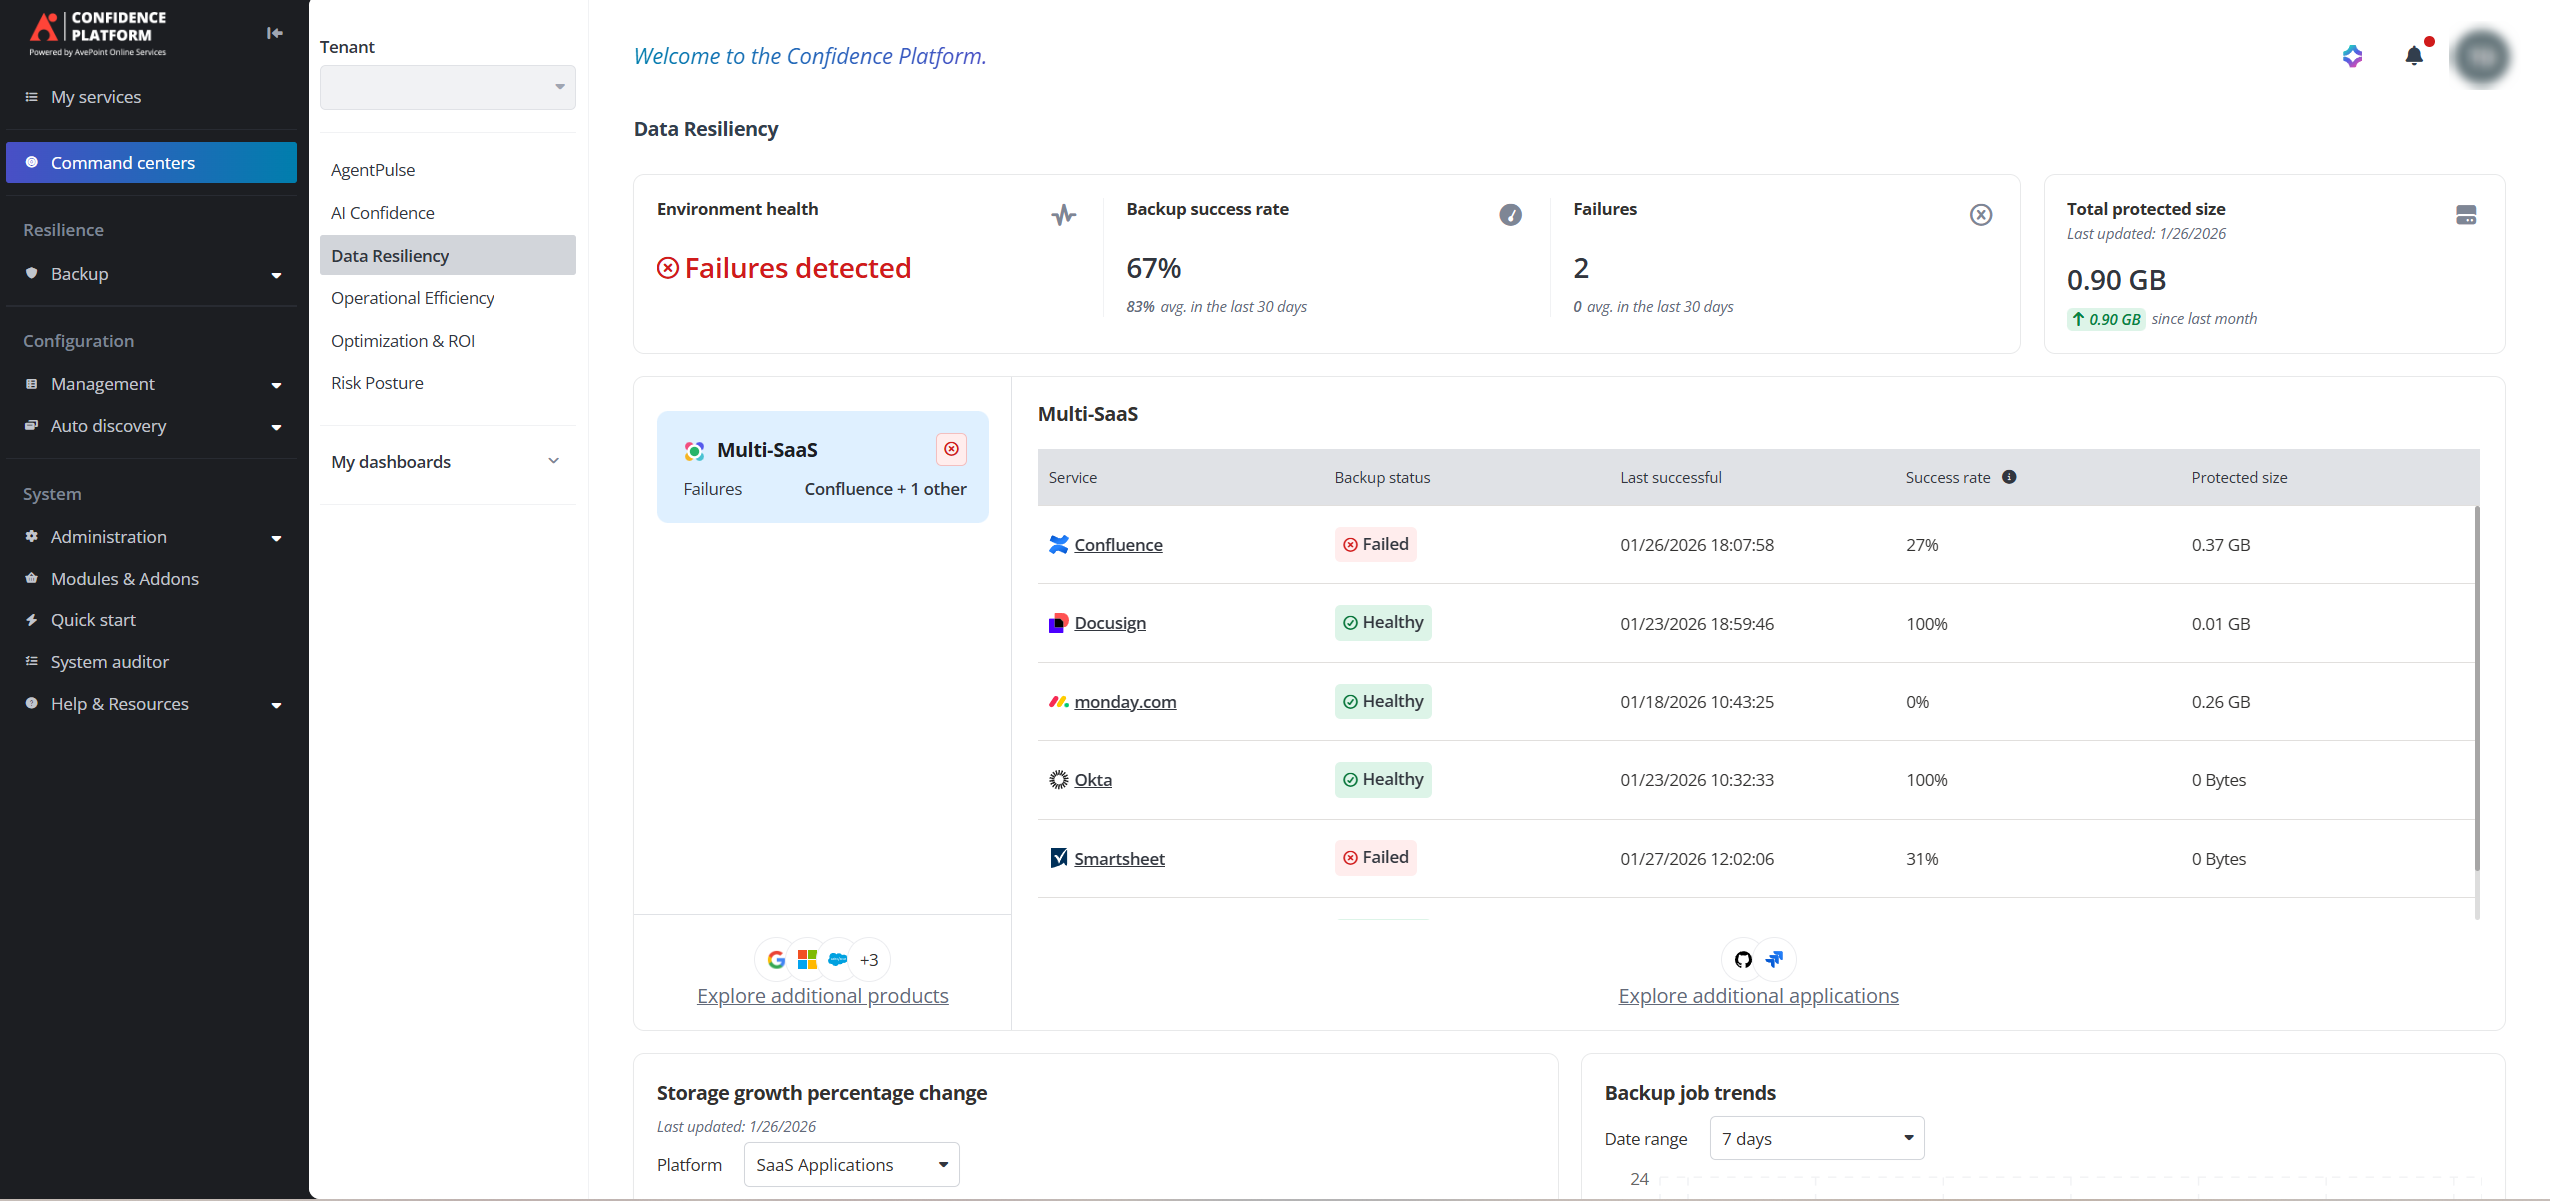2550x1201 pixels.
Task: Open the monday.com service link
Action: click(1125, 702)
